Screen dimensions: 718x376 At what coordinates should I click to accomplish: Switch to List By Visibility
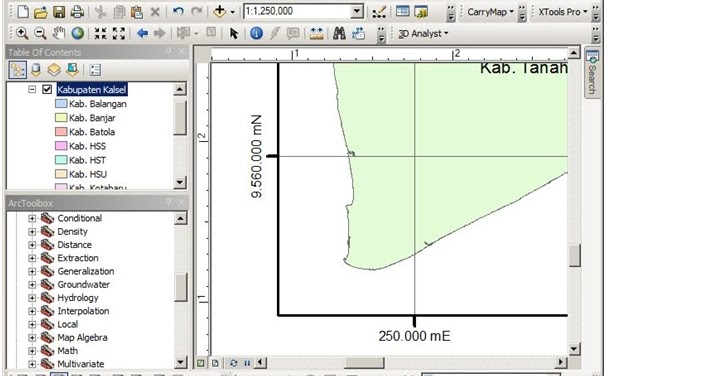(x=54, y=70)
